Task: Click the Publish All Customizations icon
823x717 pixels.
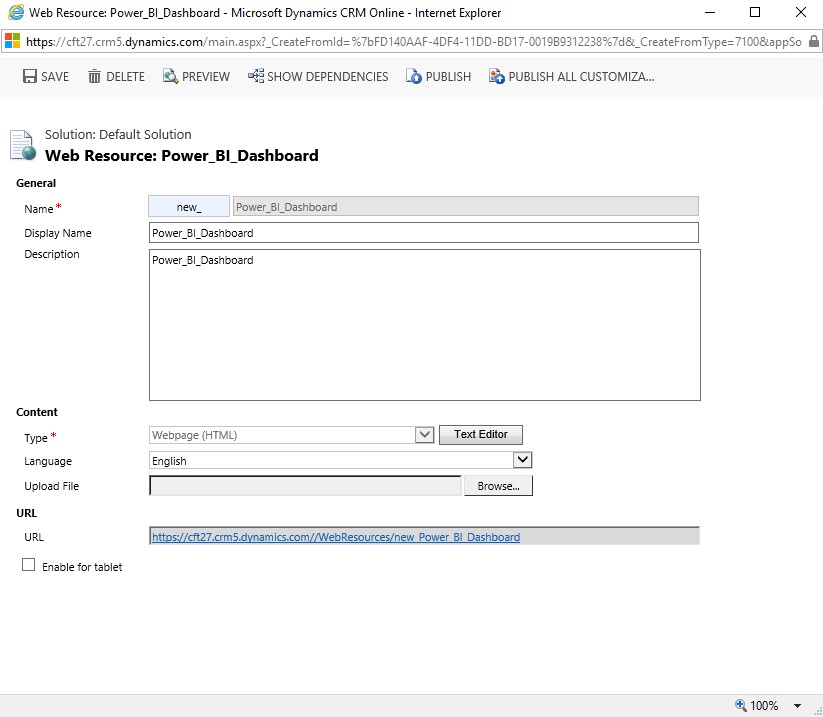Action: pyautogui.click(x=496, y=77)
